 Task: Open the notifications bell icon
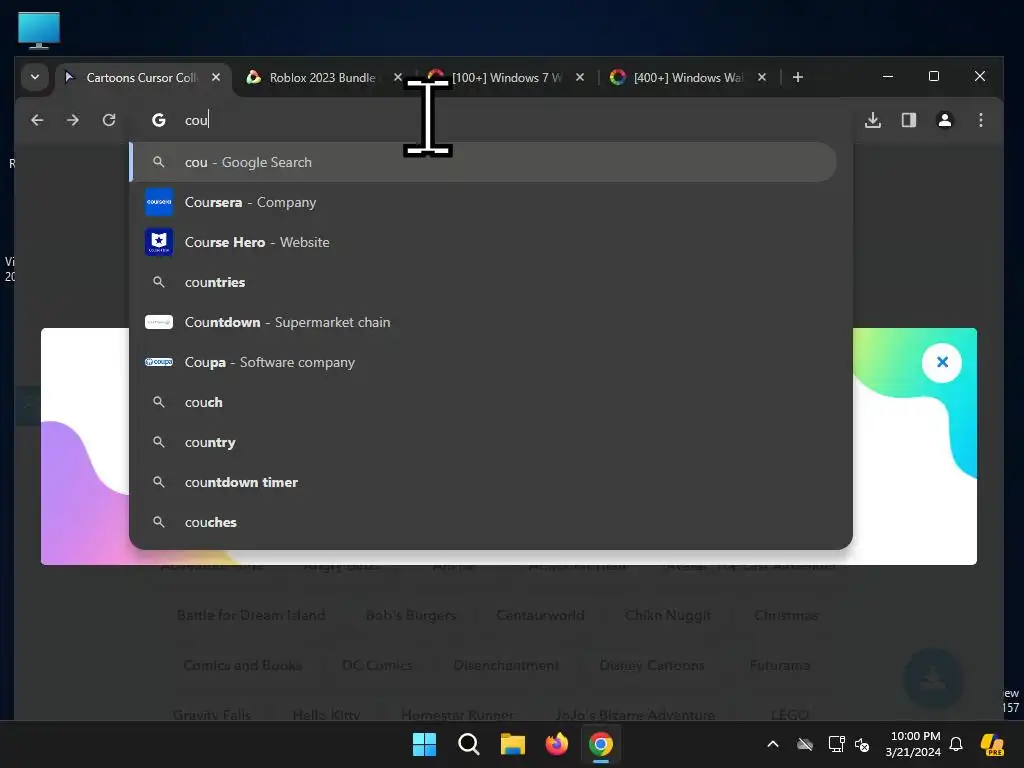956,744
